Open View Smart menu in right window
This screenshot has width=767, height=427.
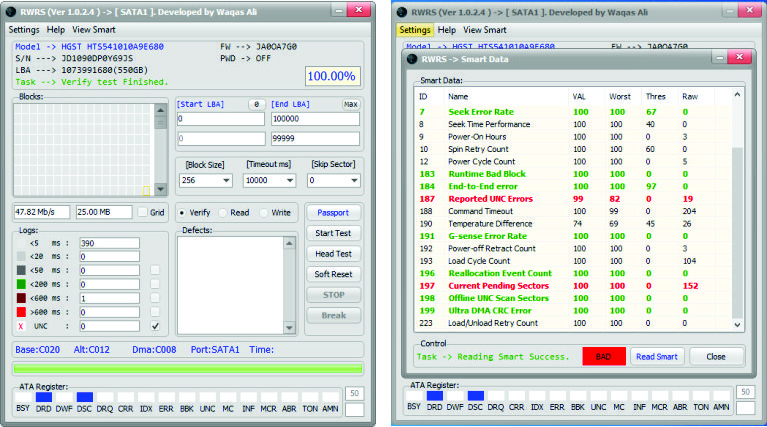(x=485, y=30)
